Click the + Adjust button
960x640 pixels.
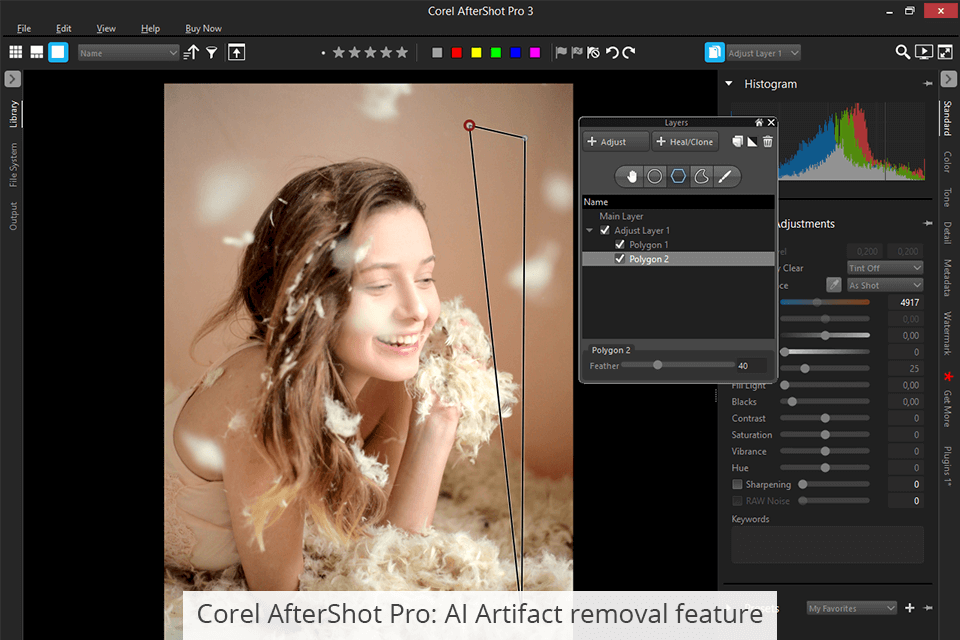[616, 142]
